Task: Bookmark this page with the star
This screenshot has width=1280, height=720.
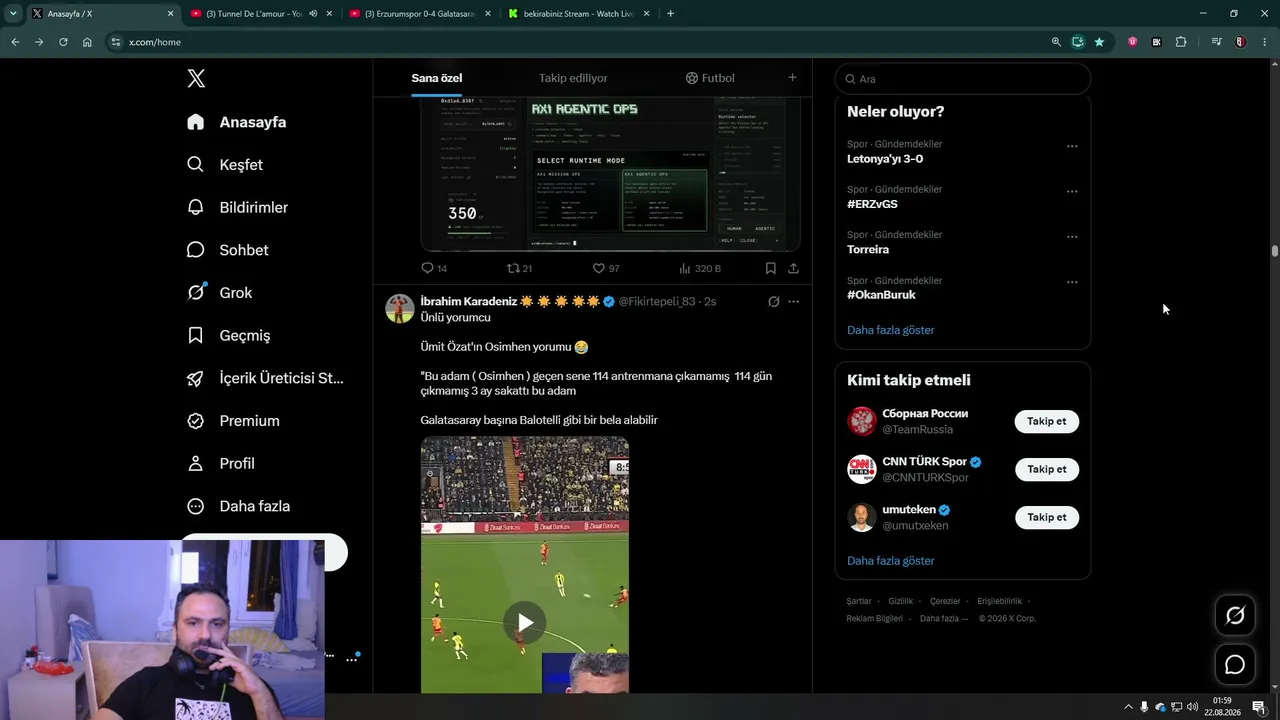Action: (1099, 42)
